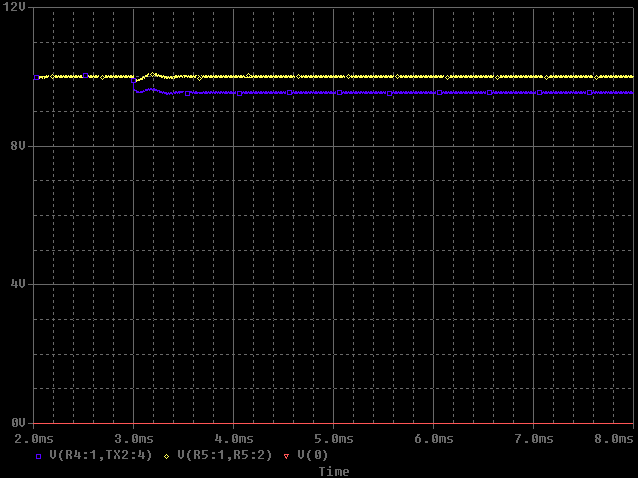Select the yellow diamond trace marker in legend
This screenshot has height=478, width=638.
click(x=166, y=456)
